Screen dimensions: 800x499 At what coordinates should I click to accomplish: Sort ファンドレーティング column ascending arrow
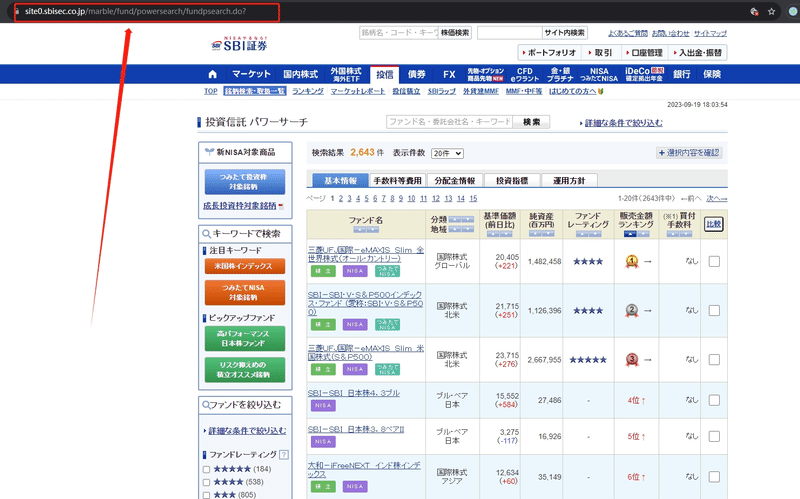click(x=582, y=234)
